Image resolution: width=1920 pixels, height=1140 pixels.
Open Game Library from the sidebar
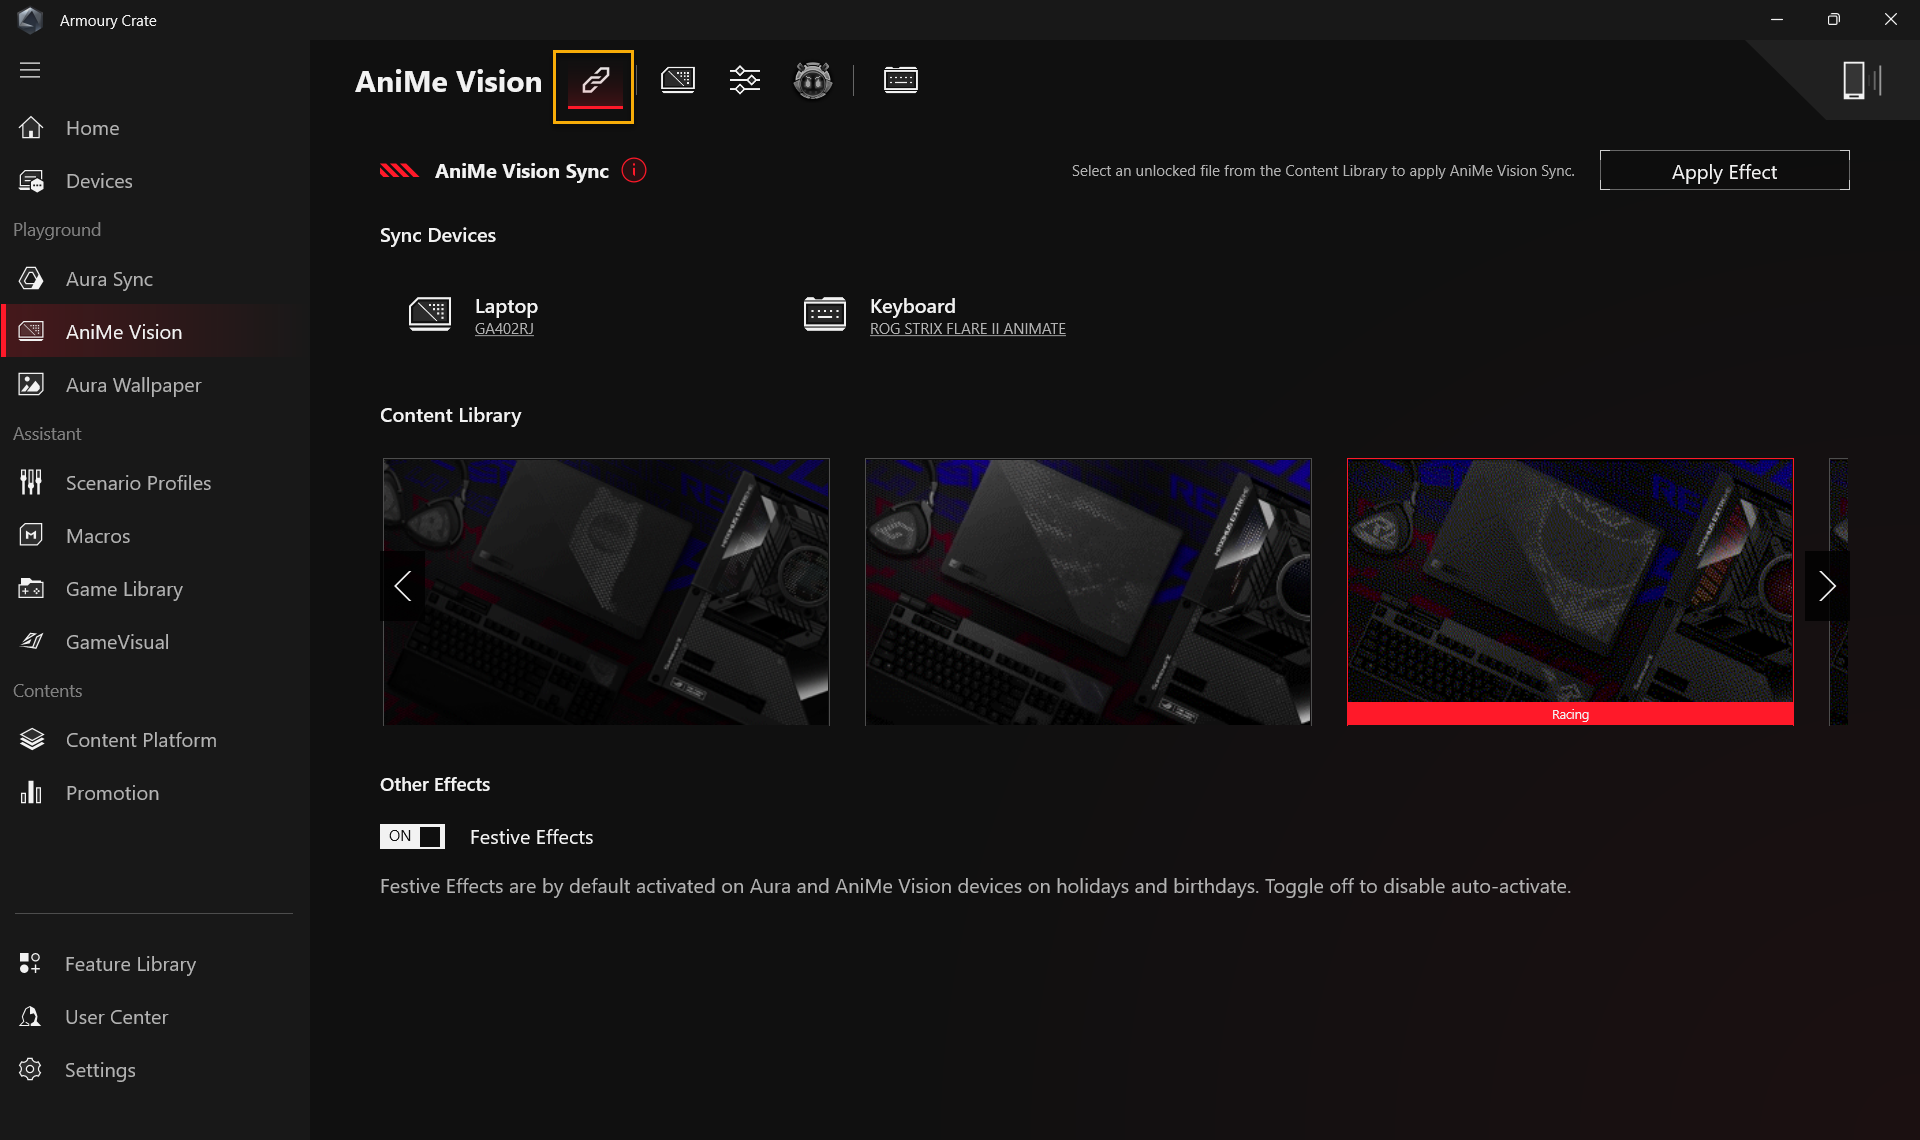click(124, 589)
